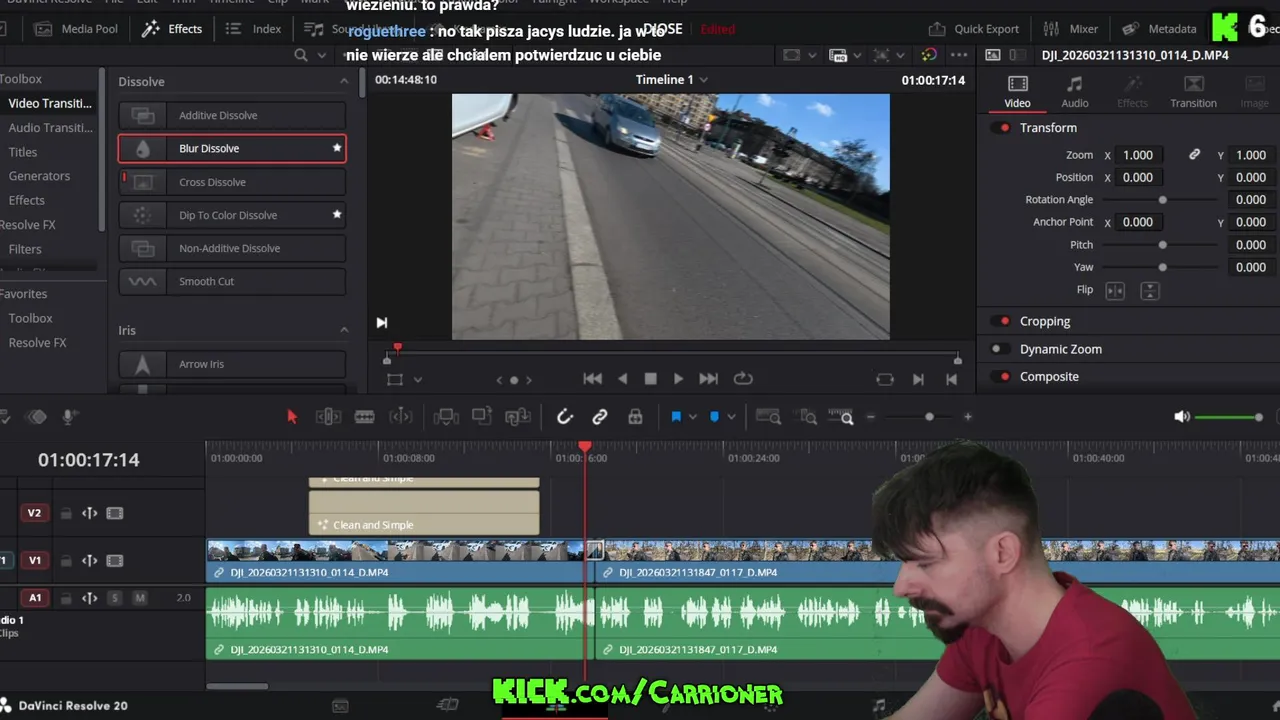1280x720 pixels.
Task: Switch to the Transition inspector tab
Action: 1193,91
